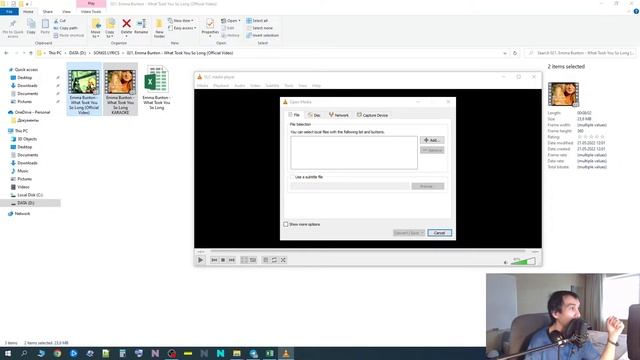Toggle VLC loop mode
Image resolution: width=640 pixels, height=360 pixels.
tap(274, 260)
